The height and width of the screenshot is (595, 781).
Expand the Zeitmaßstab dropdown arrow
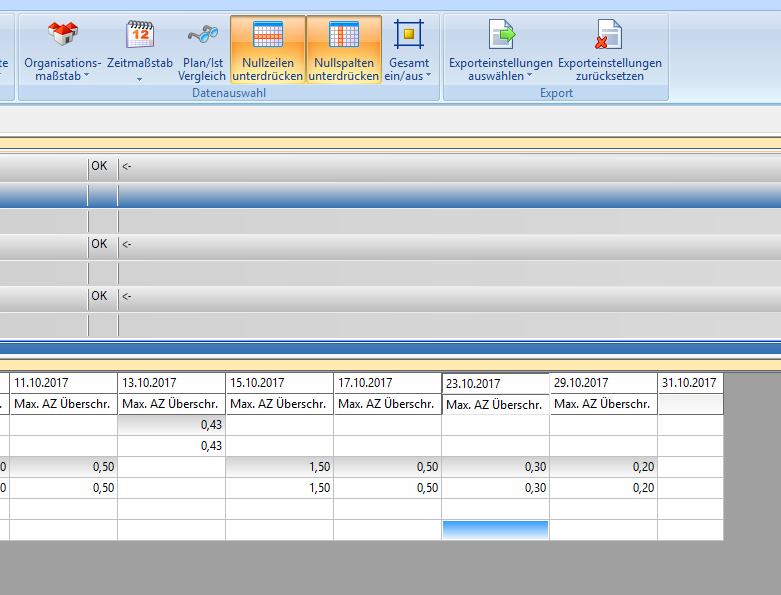click(140, 78)
